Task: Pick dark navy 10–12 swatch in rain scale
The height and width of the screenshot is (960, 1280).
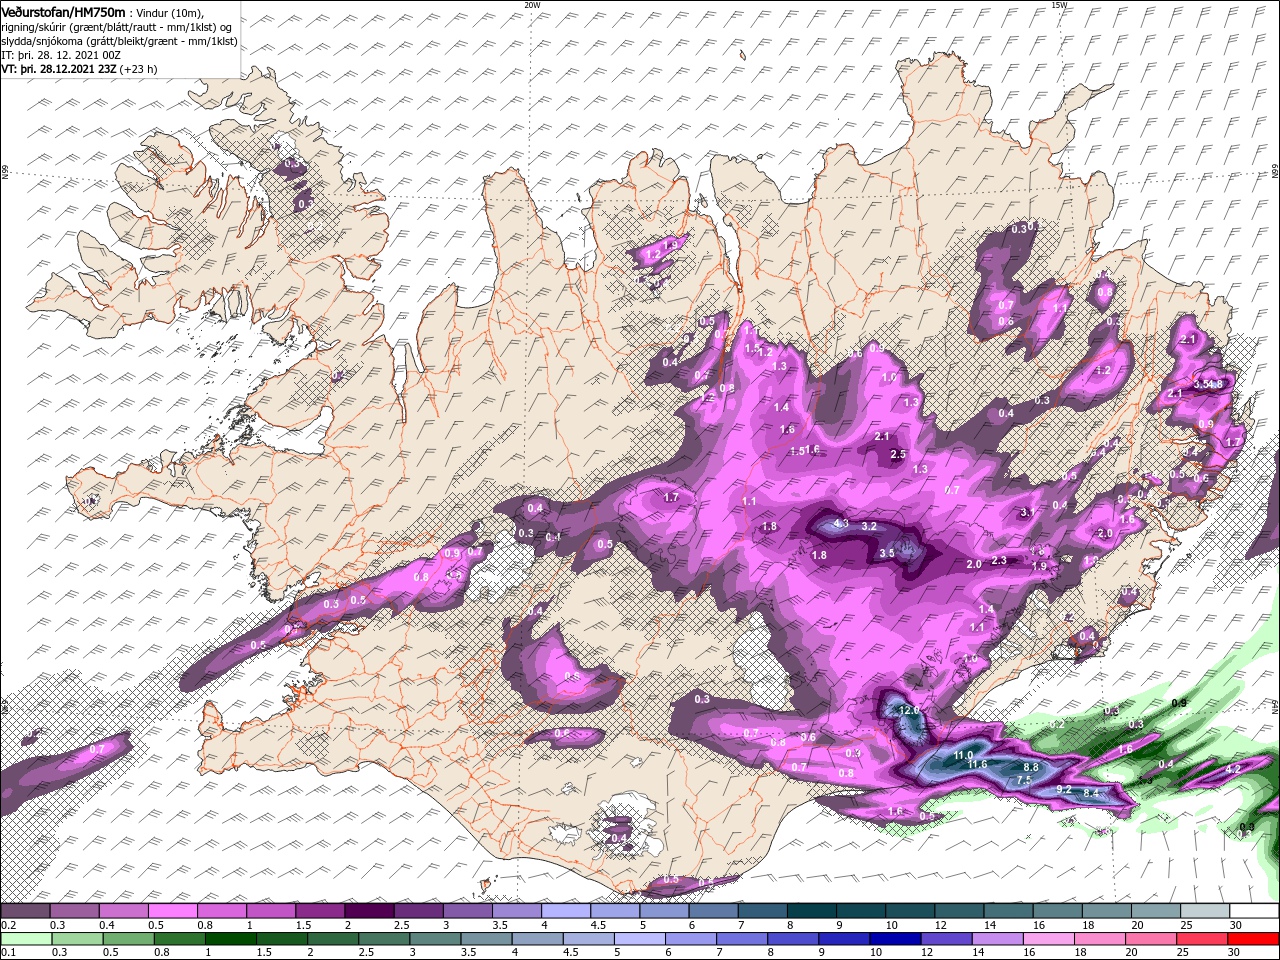Action: 896,939
